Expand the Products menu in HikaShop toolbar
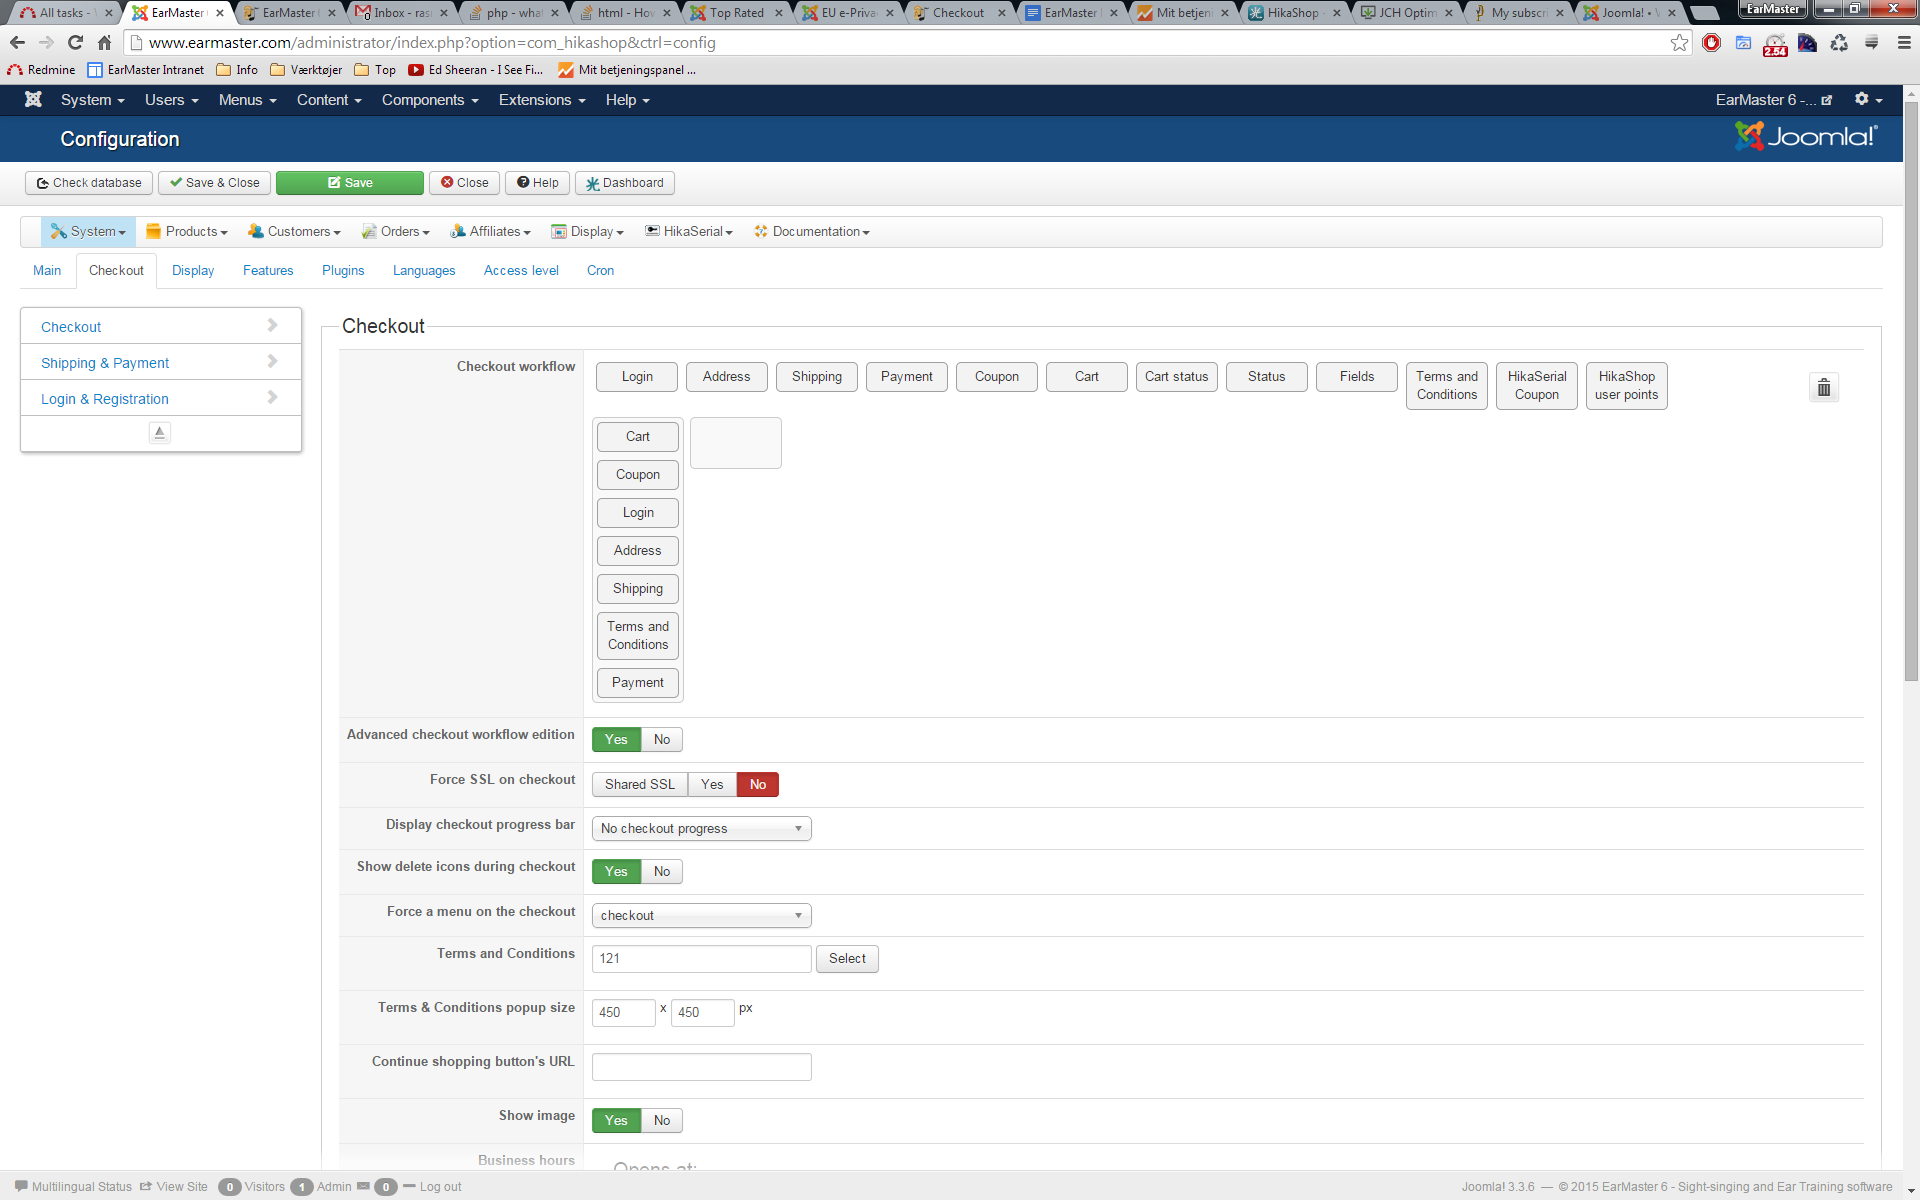 (187, 232)
